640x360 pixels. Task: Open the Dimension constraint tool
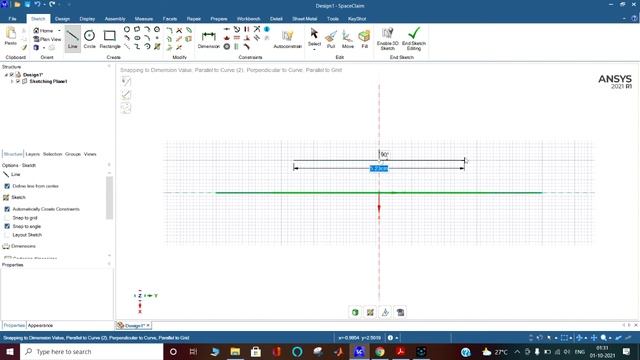click(209, 39)
